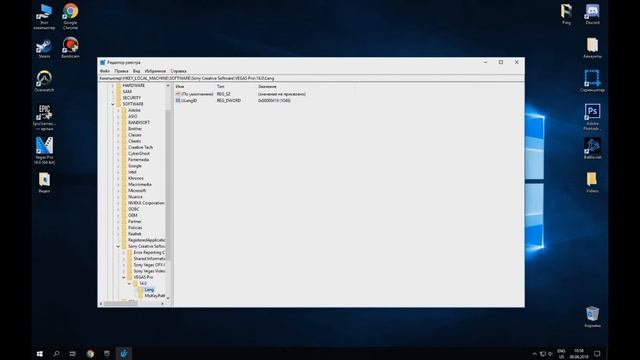Open the Правка menu
This screenshot has width=640, height=360.
pyautogui.click(x=121, y=71)
